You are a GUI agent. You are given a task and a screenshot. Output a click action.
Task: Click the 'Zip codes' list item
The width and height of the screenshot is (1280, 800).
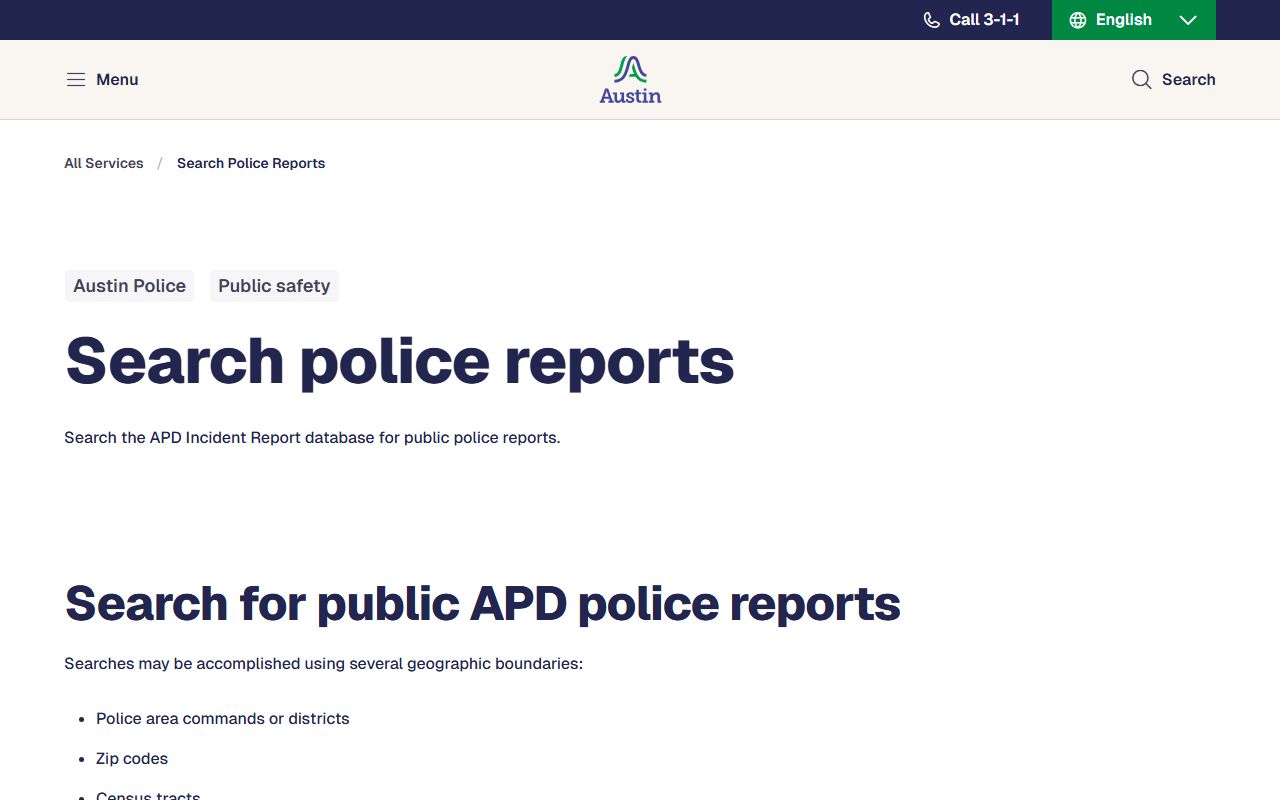coord(132,759)
